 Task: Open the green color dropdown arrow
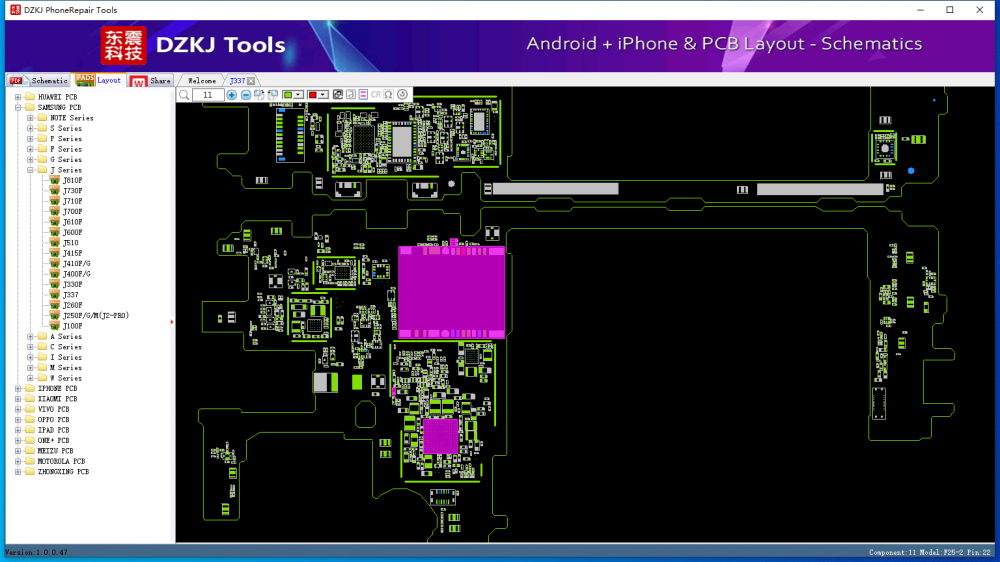(298, 95)
